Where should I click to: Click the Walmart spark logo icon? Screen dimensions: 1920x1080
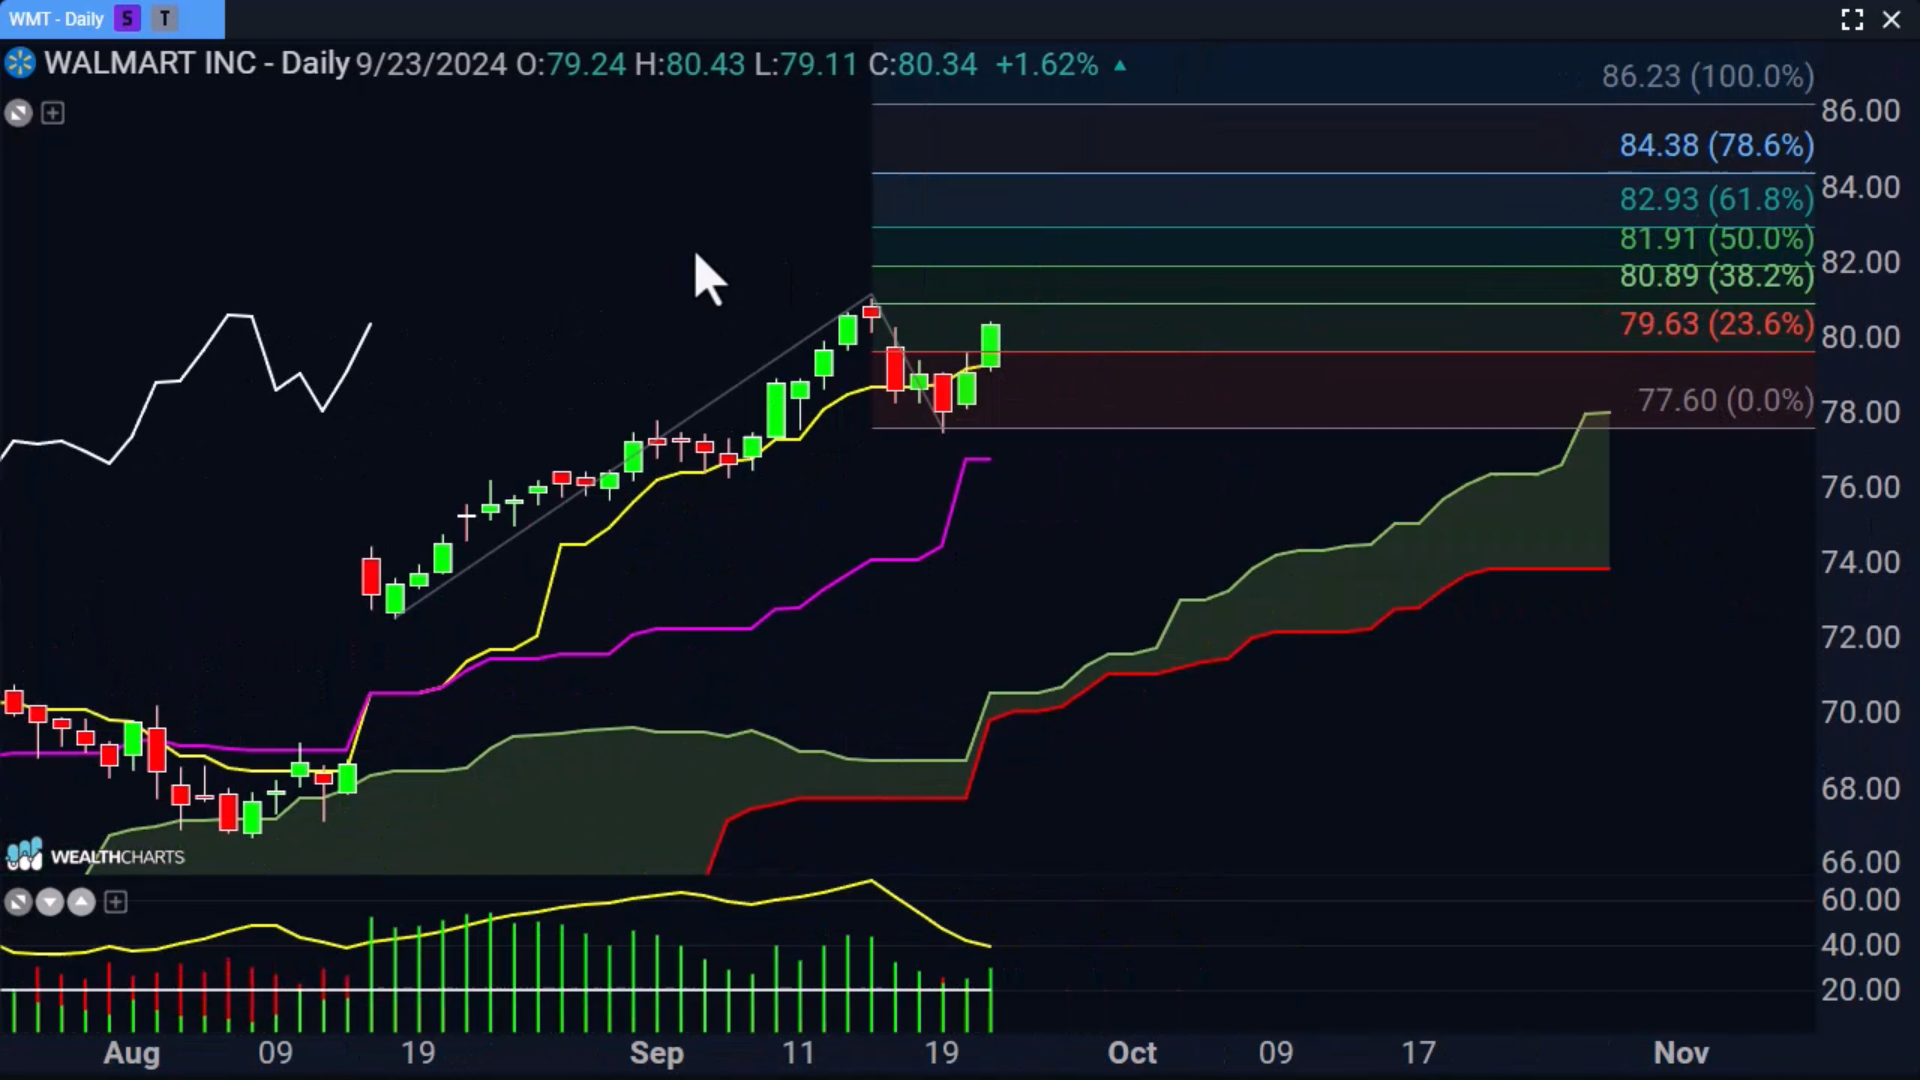20,64
